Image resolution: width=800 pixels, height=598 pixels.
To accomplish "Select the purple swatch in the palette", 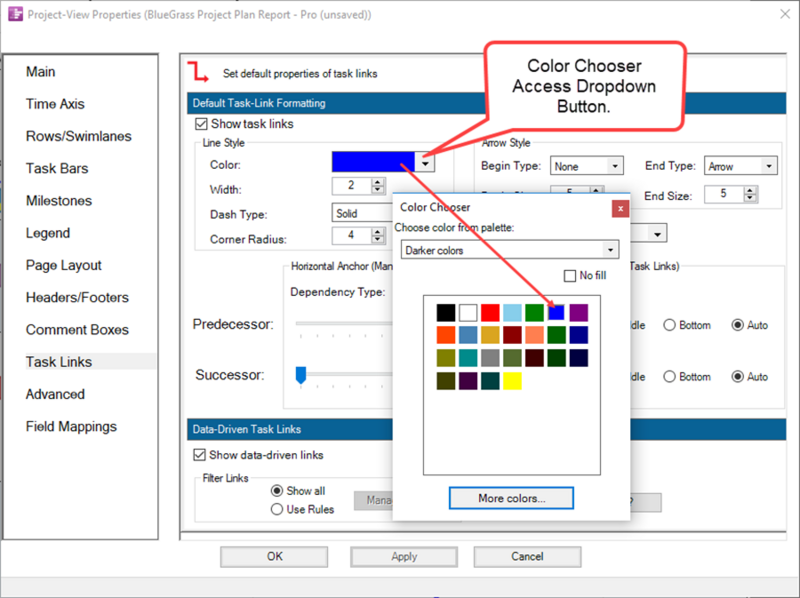I will click(579, 312).
